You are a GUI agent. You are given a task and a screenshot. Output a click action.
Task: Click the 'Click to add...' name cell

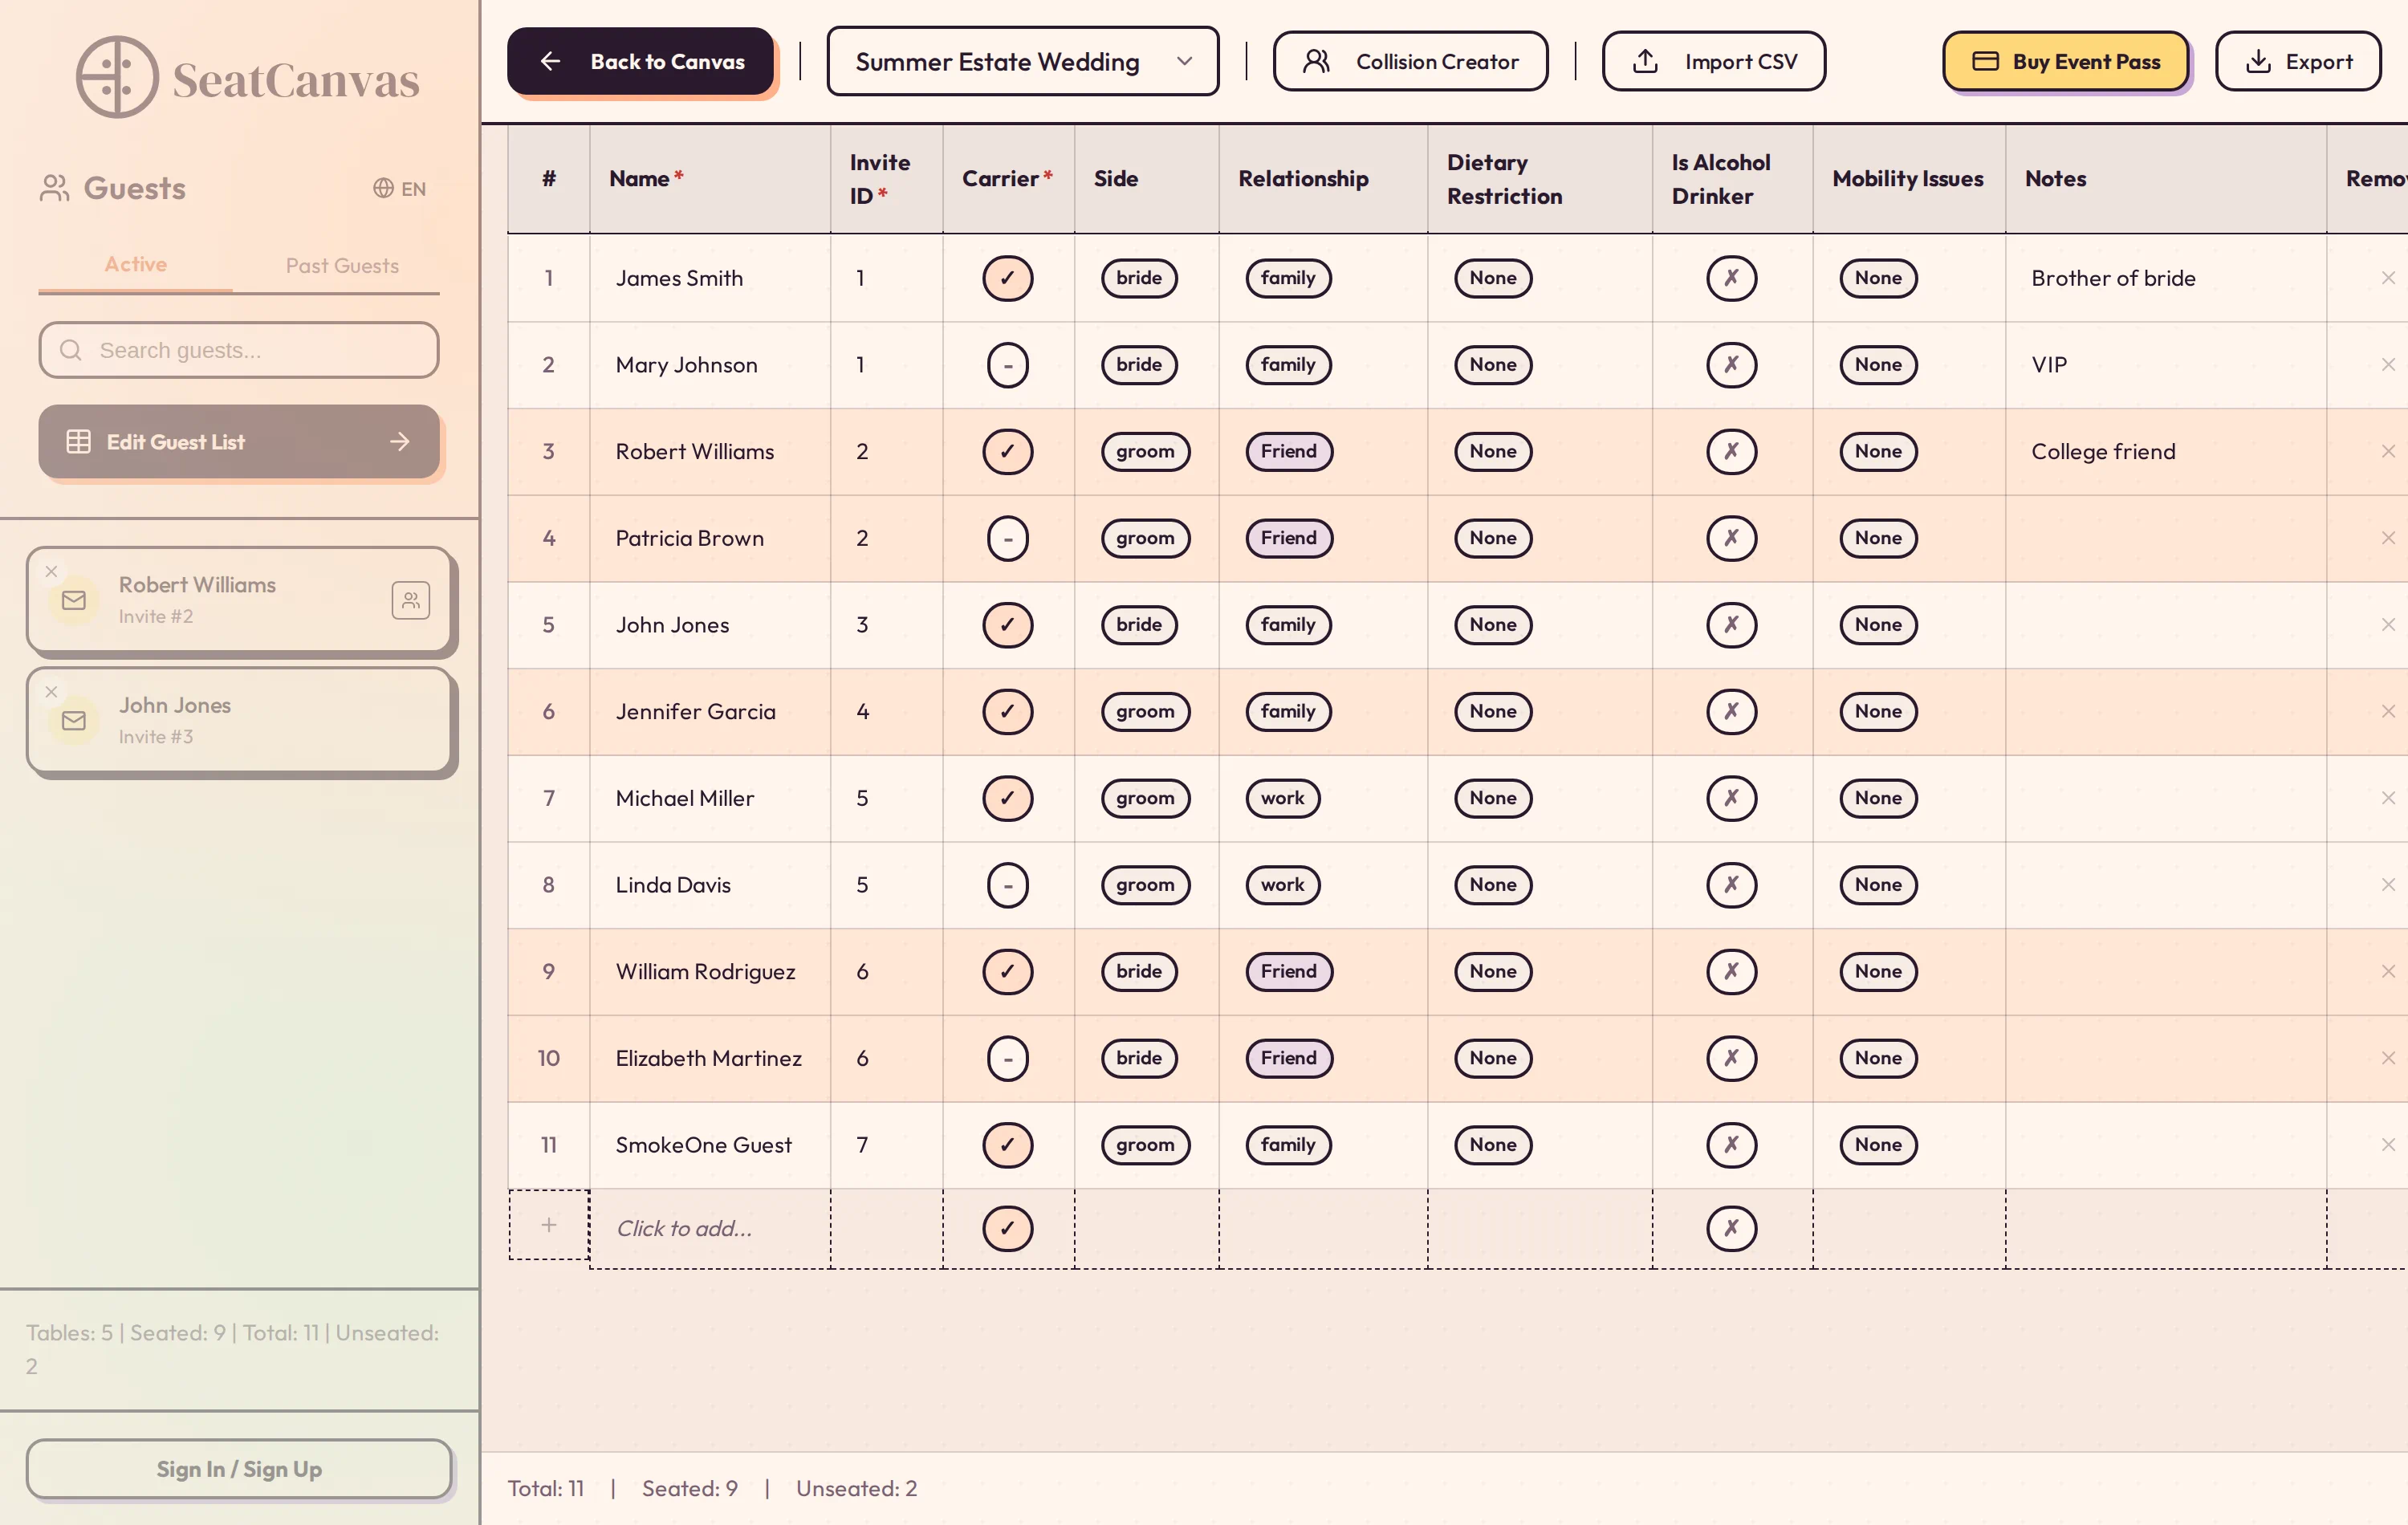(x=710, y=1229)
